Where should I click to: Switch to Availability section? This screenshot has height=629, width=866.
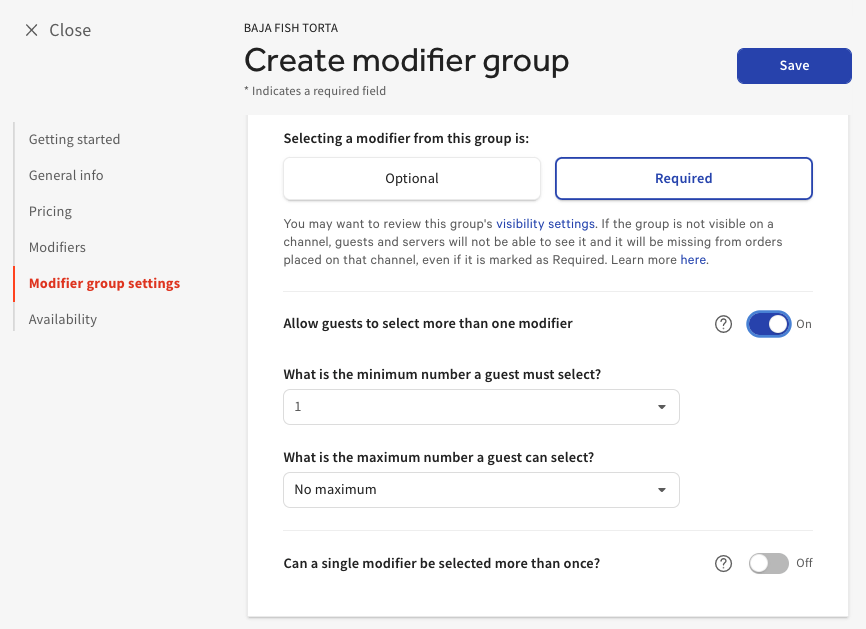click(x=63, y=319)
